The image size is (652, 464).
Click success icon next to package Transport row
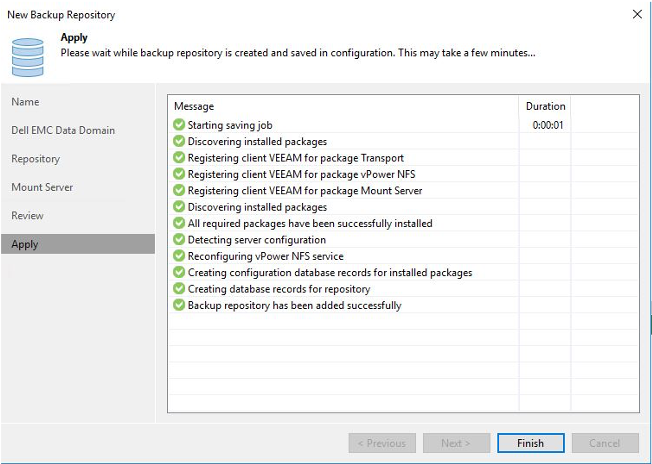tap(179, 158)
